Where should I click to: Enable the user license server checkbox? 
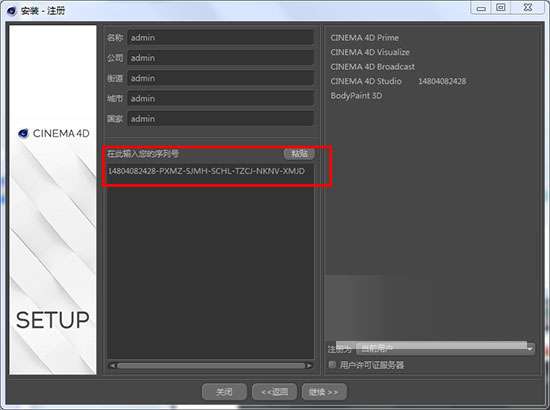point(332,365)
